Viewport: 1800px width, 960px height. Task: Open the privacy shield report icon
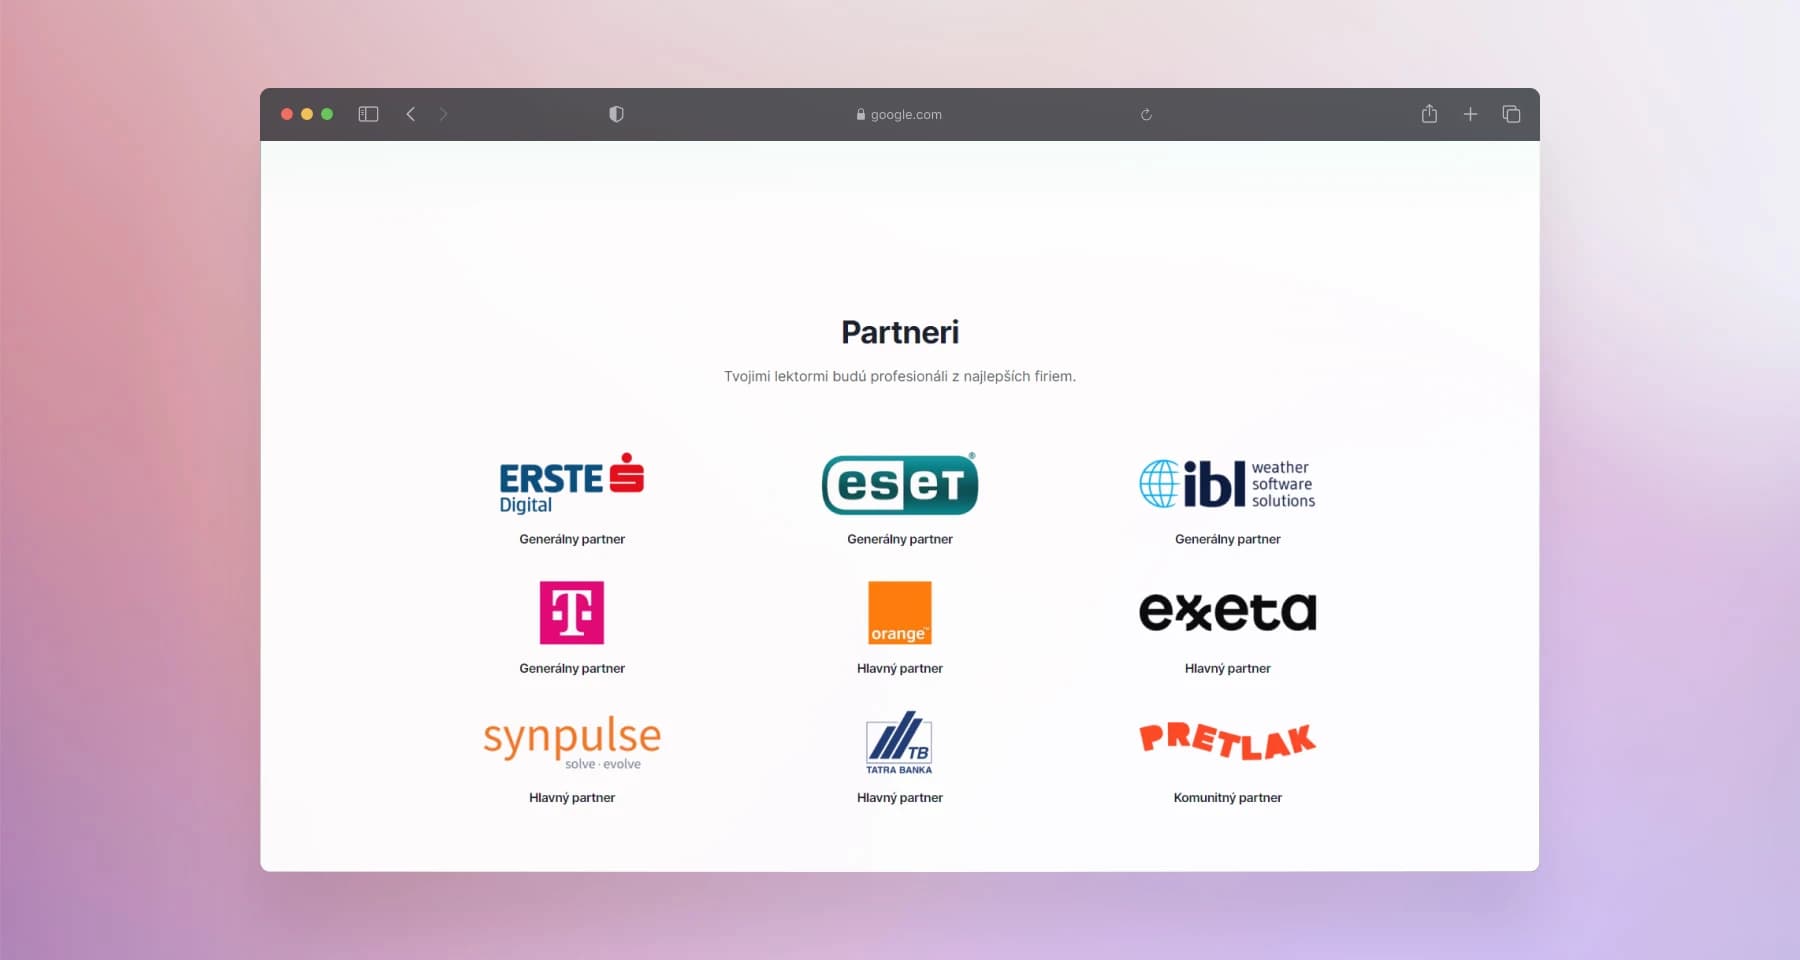[x=616, y=114]
